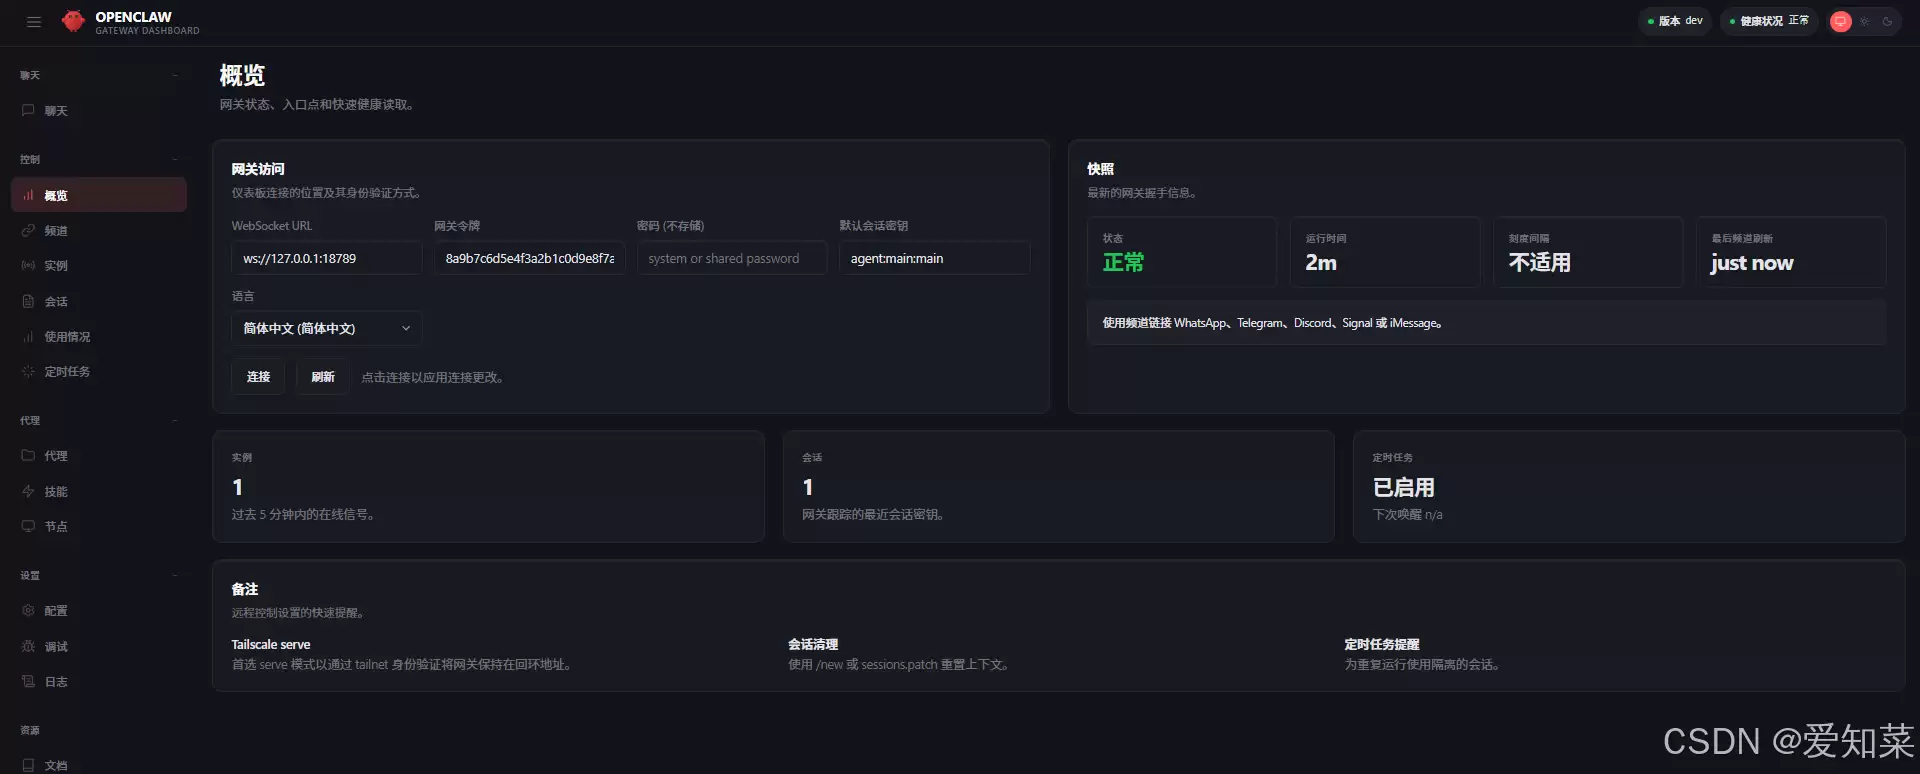Toggle the hamburger sidebar menu
This screenshot has height=774, width=1920.
pos(34,21)
